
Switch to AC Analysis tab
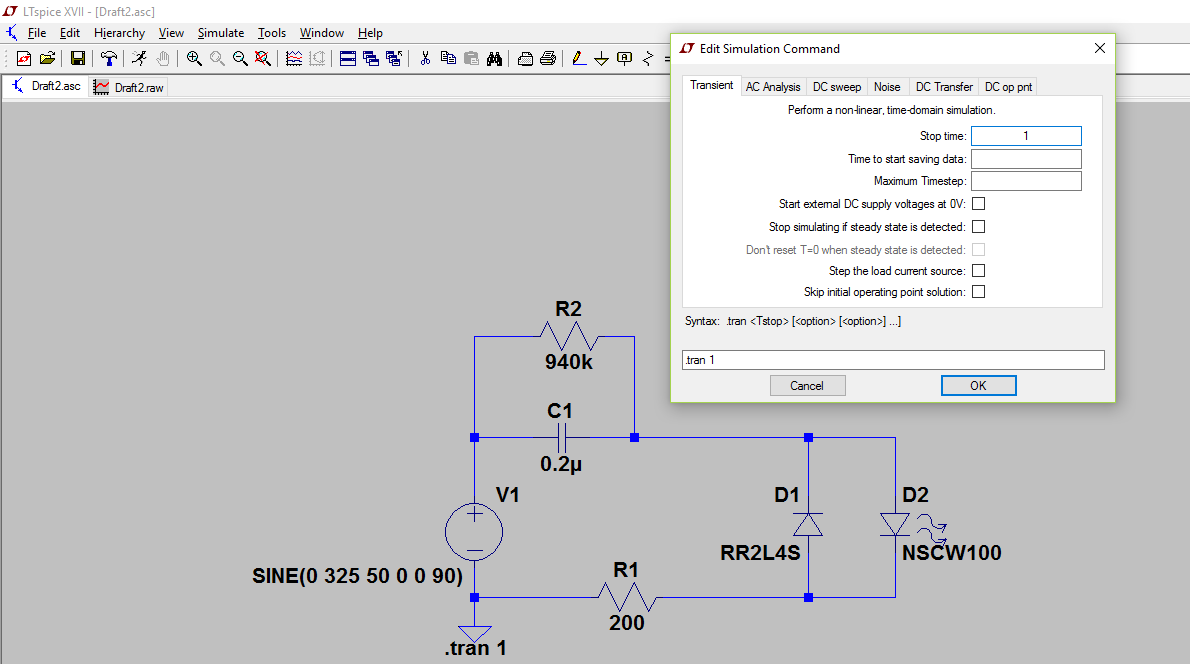point(773,87)
